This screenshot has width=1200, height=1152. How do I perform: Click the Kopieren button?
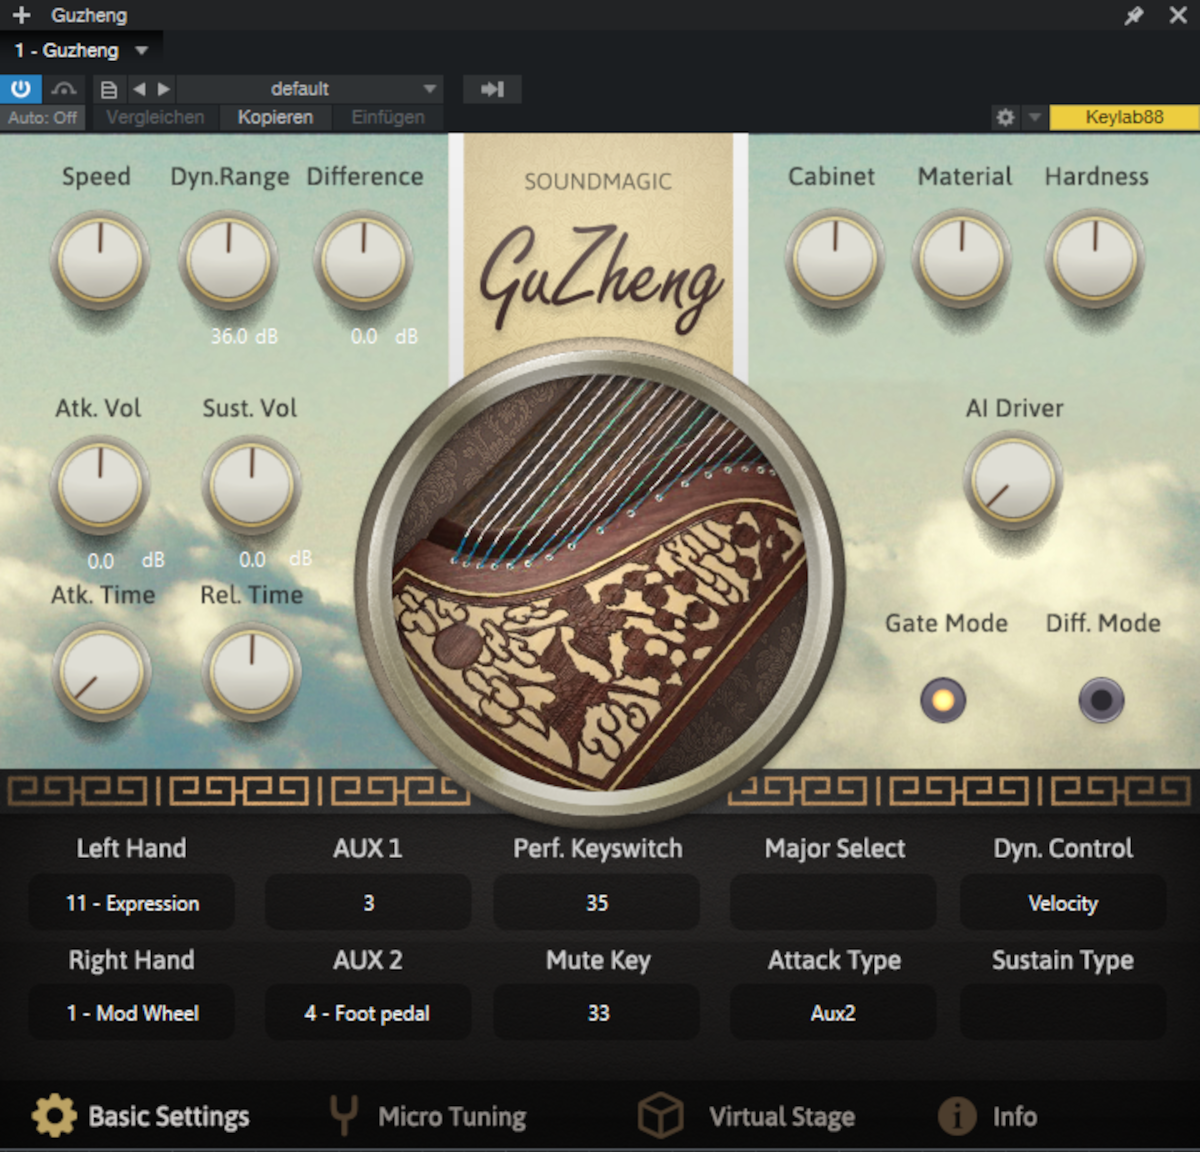pos(275,117)
